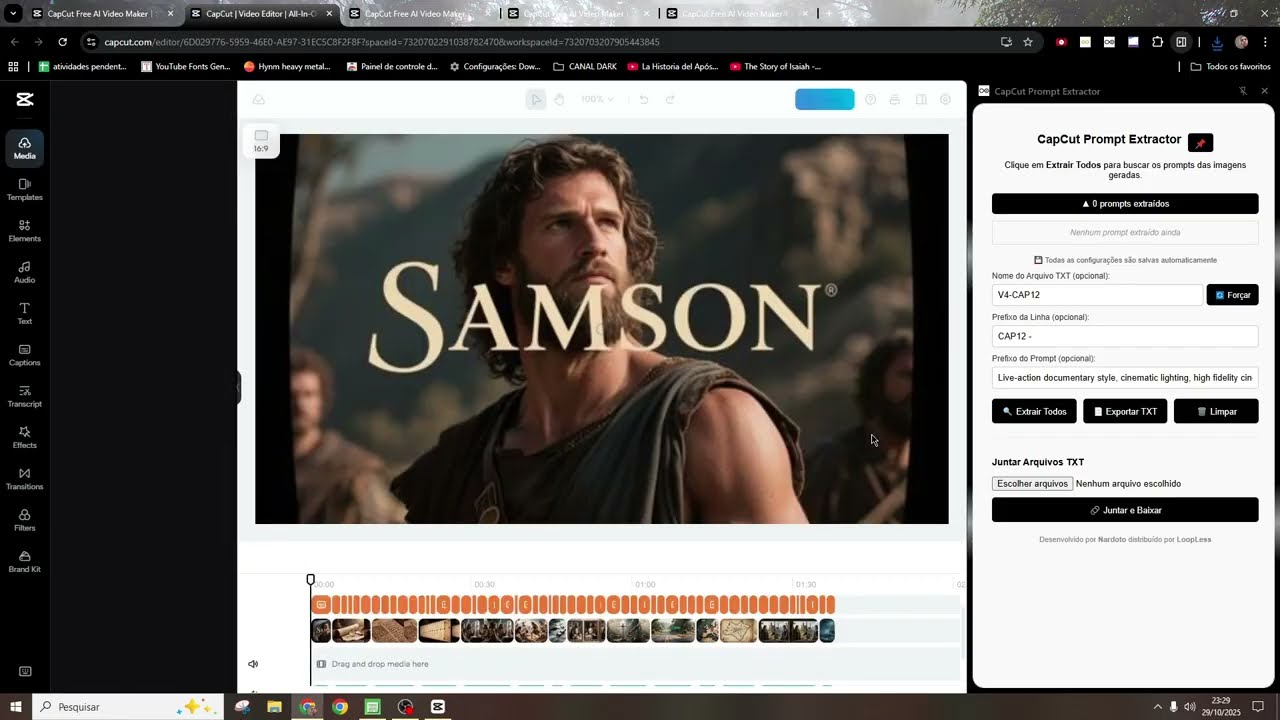Switch to the CapCut Video Editor tab
This screenshot has height=720, width=1280.
coord(261,14)
